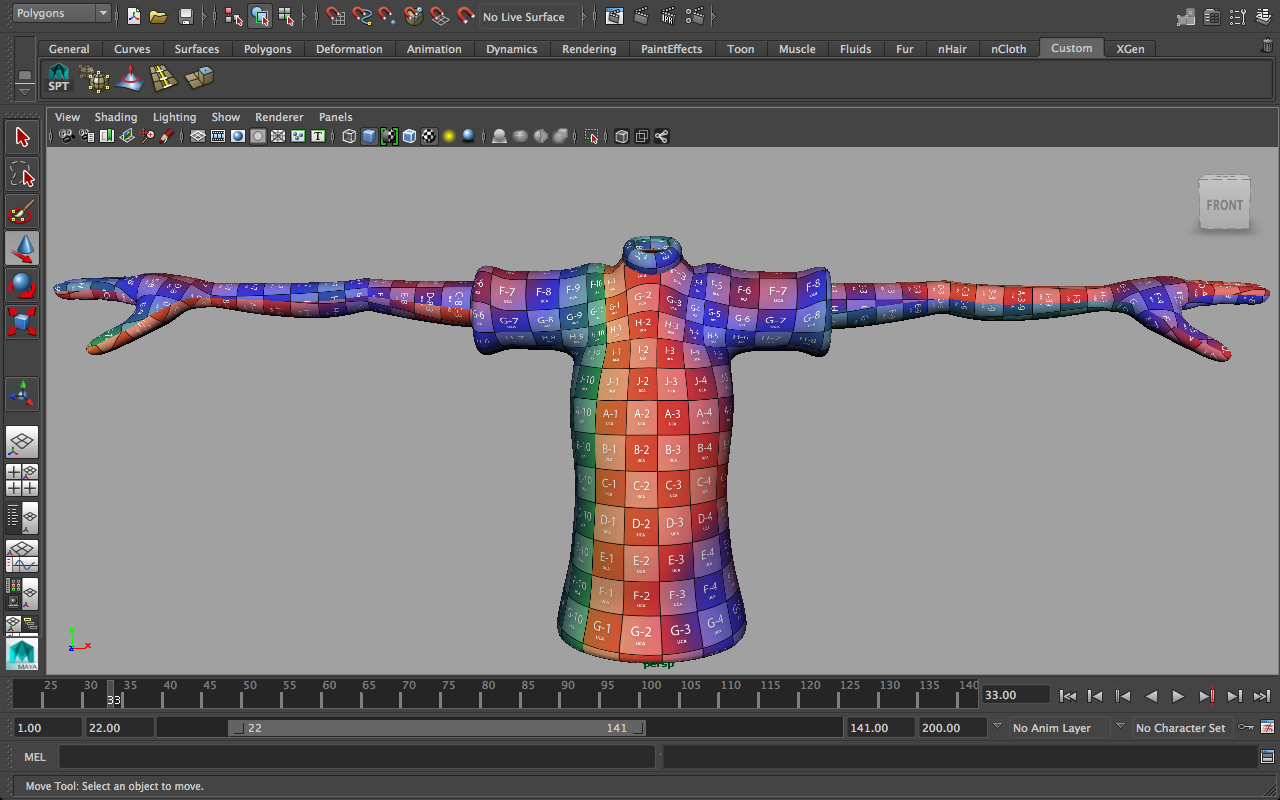1280x800 pixels.
Task: Click the SPT icon on the Custom shelf
Action: tap(59, 78)
